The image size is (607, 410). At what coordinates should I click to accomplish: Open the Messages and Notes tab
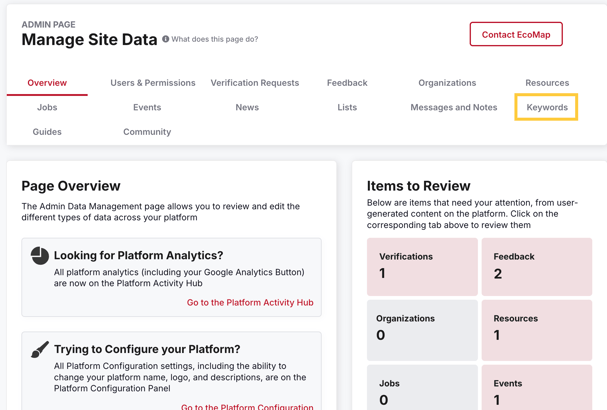point(454,107)
